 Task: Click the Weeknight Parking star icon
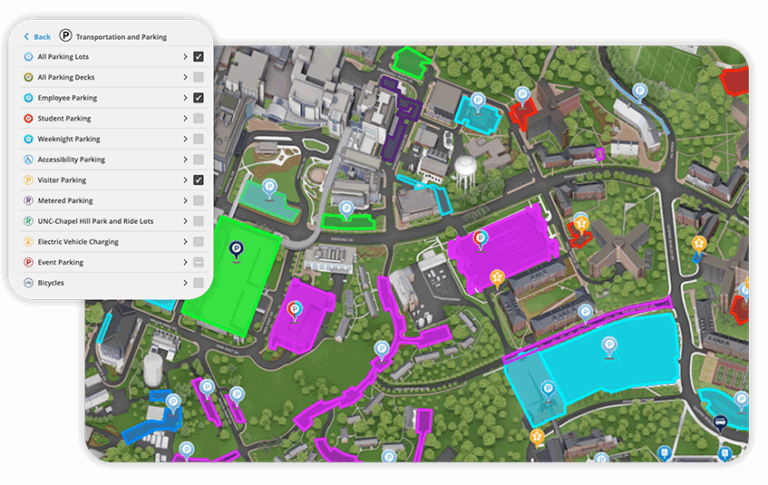28,139
